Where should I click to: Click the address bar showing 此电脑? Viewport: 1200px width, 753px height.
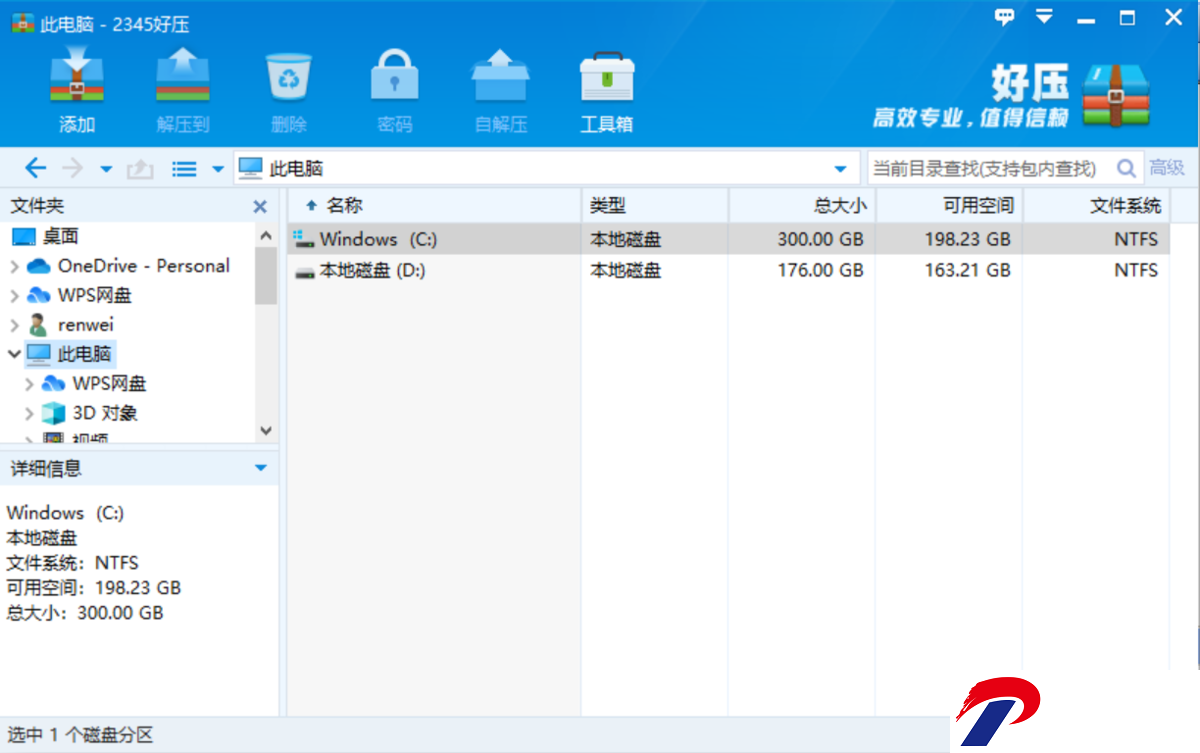547,168
